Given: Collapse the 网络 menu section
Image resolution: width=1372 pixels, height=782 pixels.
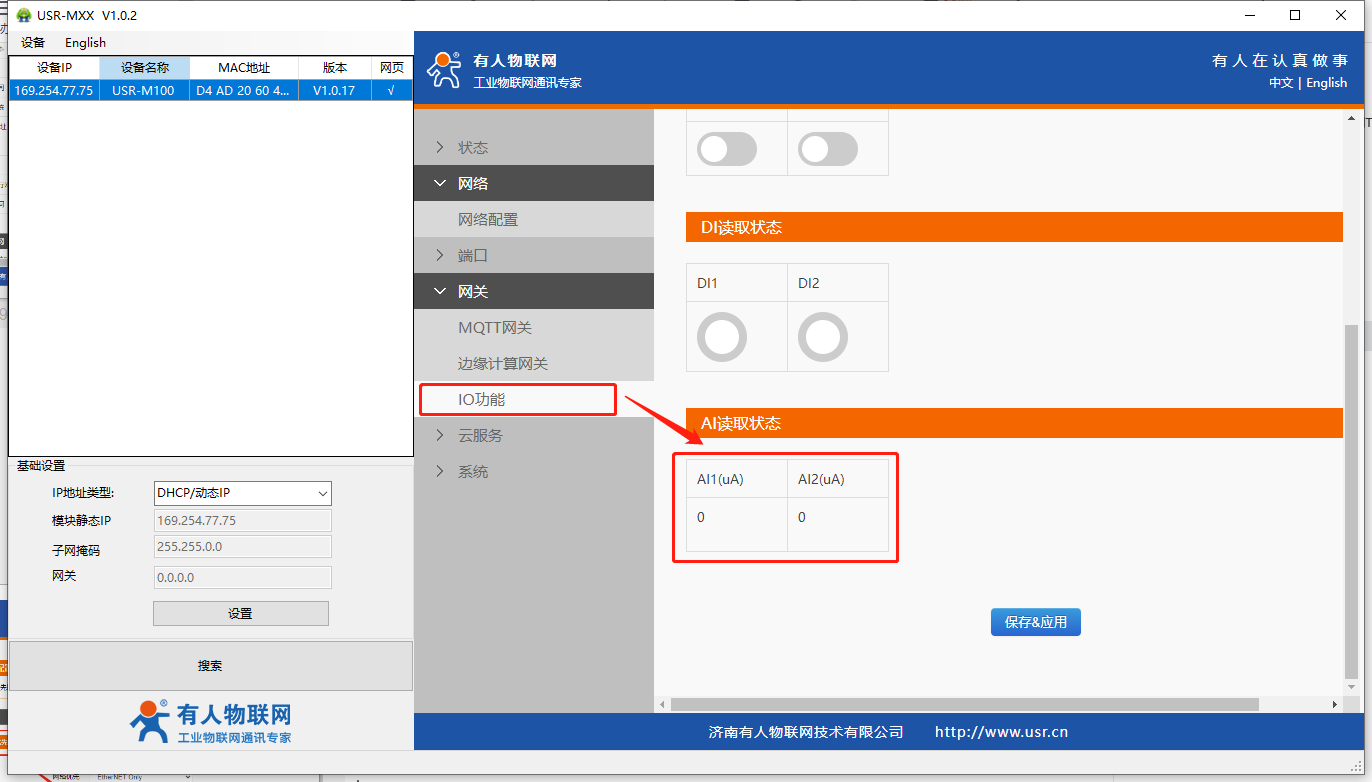Looking at the screenshot, I should [x=534, y=183].
